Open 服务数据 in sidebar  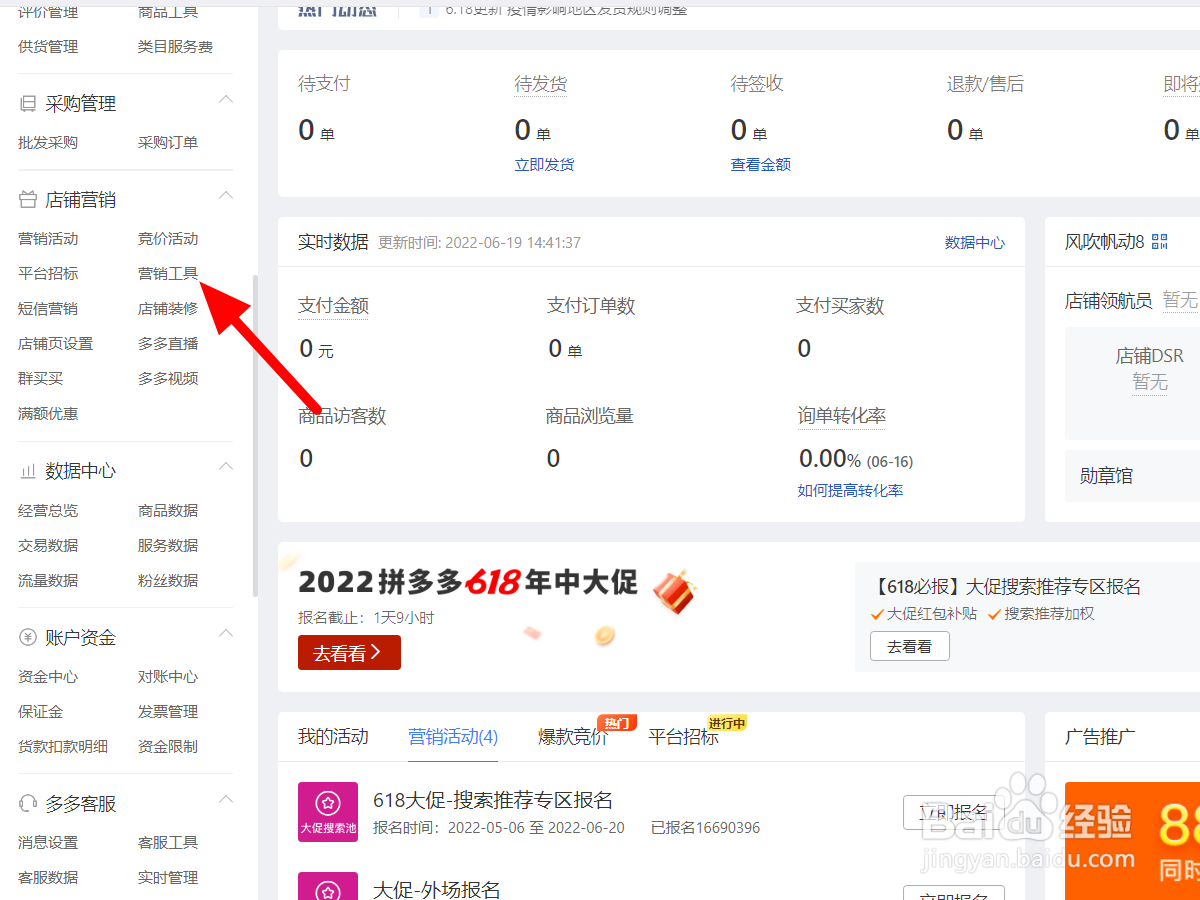[x=168, y=546]
